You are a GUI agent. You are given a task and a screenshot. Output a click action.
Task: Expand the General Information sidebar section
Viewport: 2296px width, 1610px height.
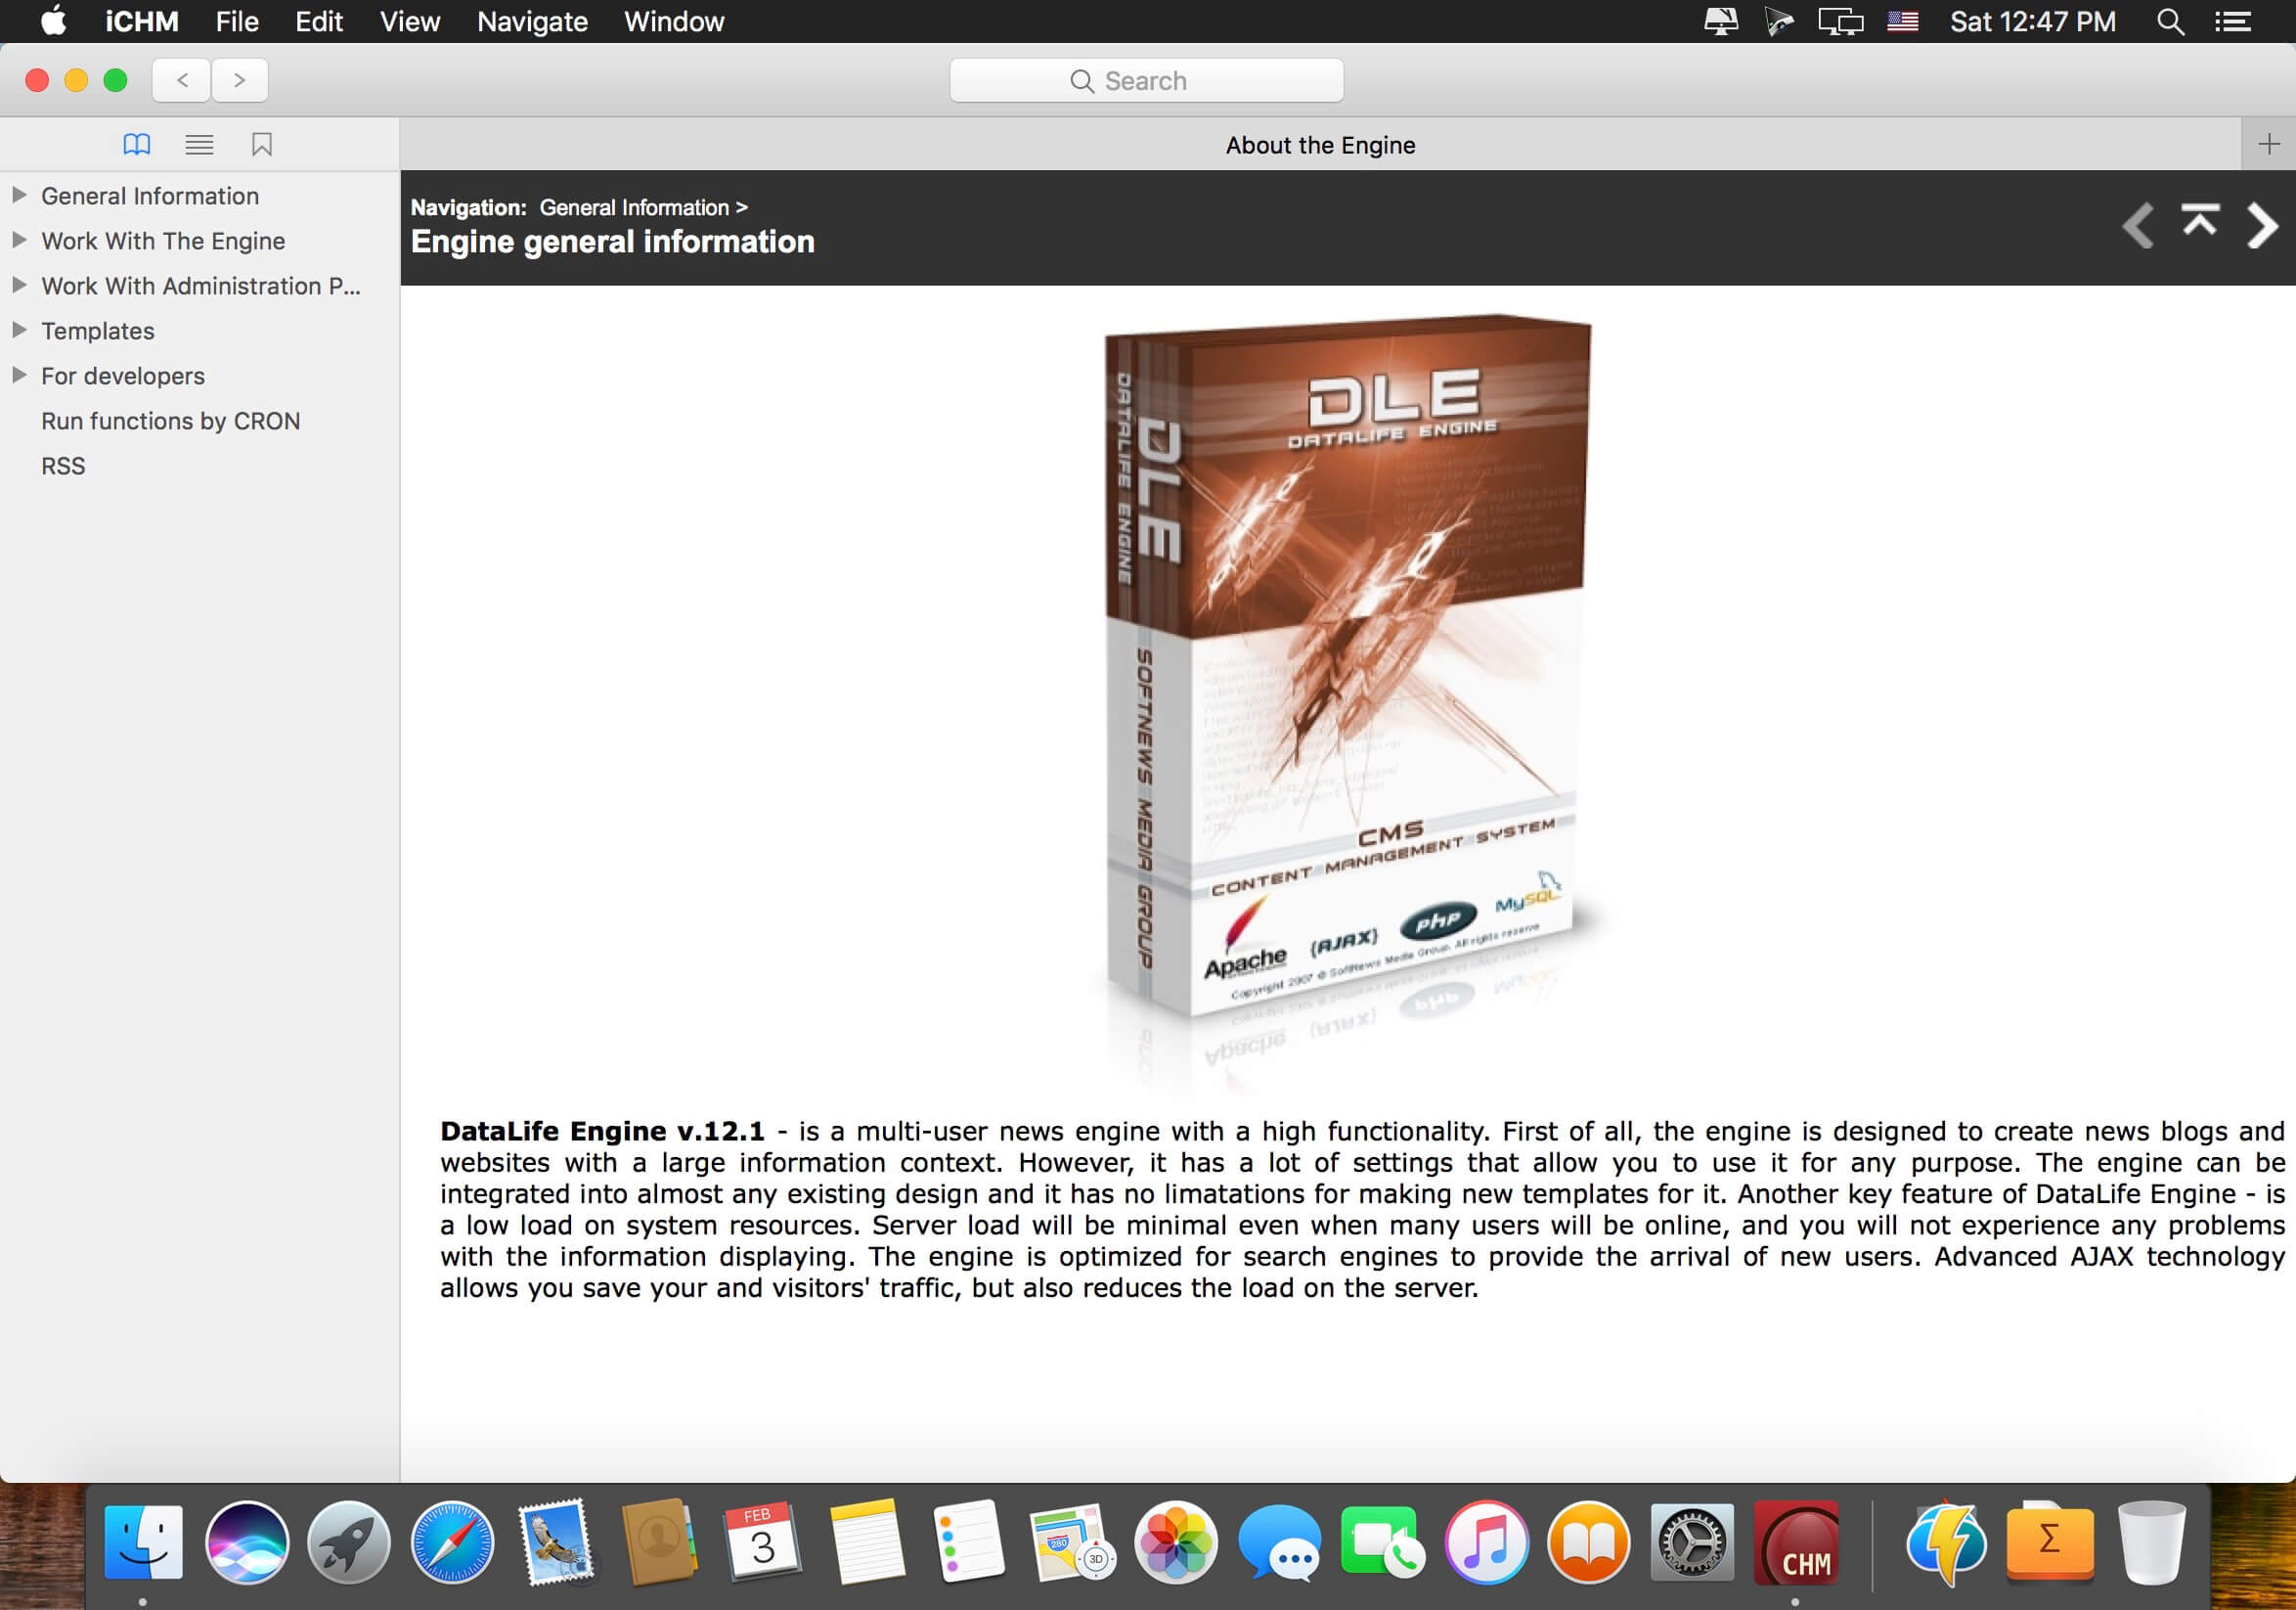(x=18, y=196)
